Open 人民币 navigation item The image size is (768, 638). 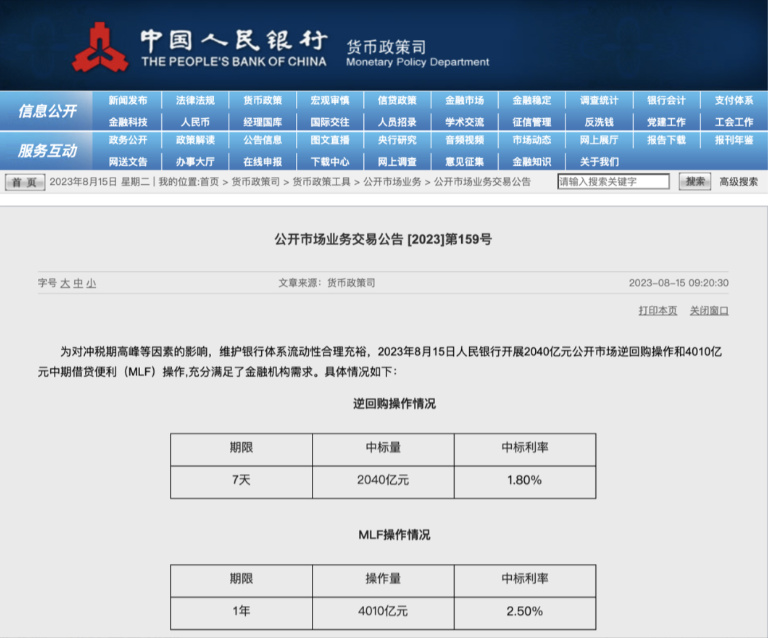(195, 122)
